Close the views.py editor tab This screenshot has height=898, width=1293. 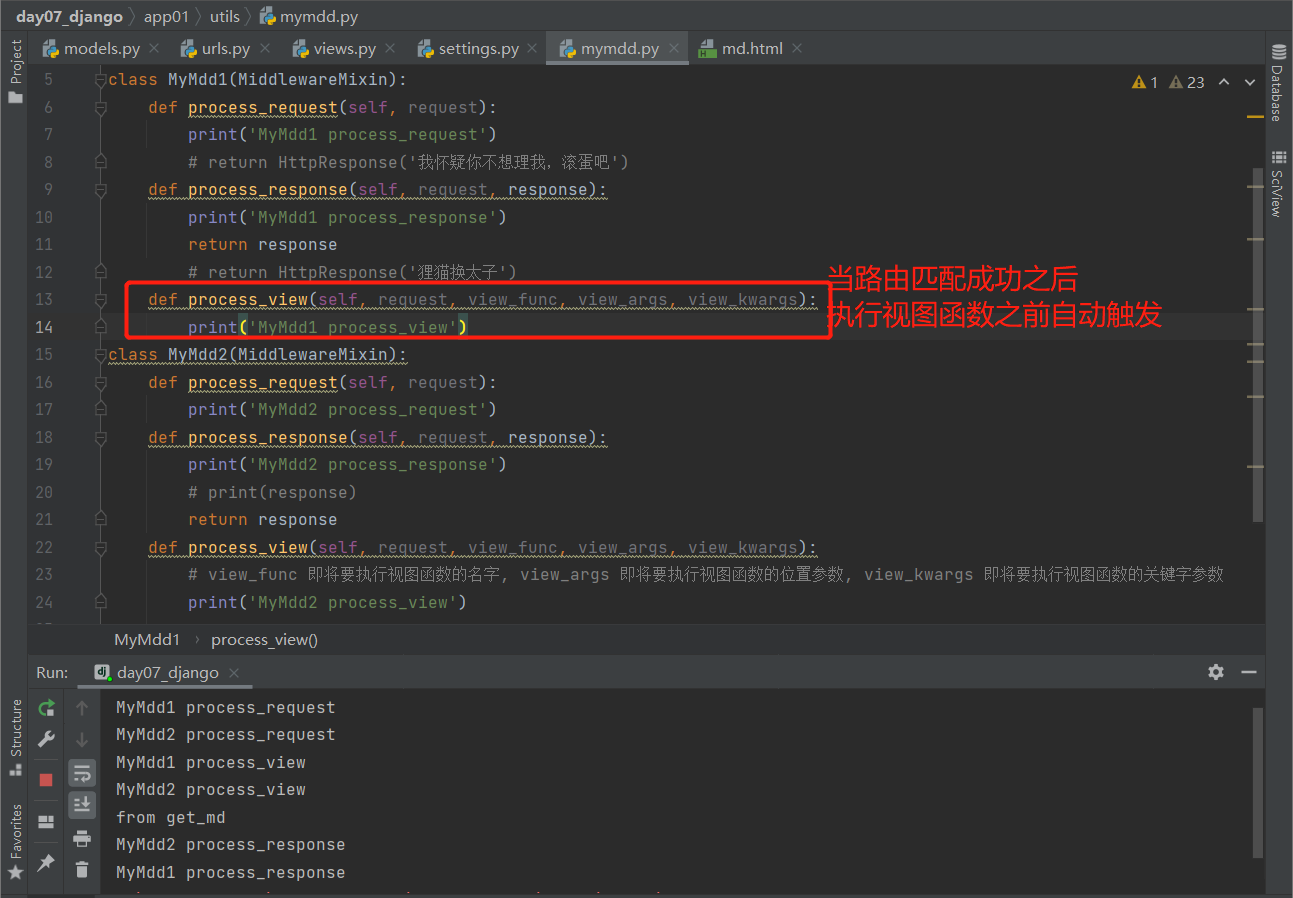(390, 48)
